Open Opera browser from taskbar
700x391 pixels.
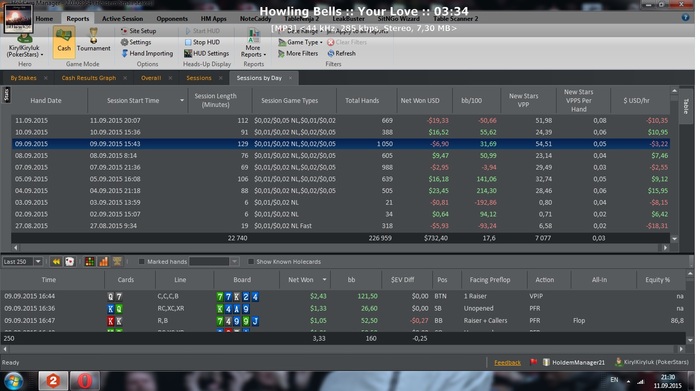coord(85,381)
